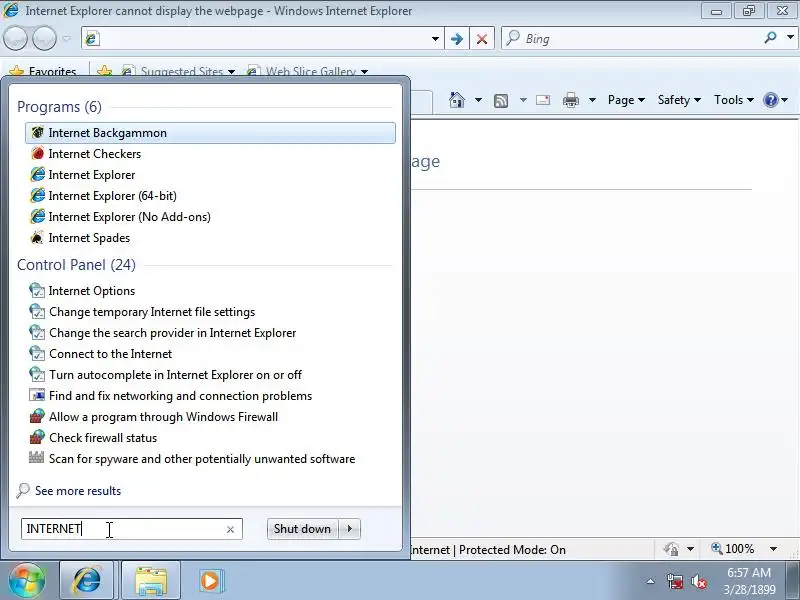Select Change temporary Internet file settings

[152, 312]
